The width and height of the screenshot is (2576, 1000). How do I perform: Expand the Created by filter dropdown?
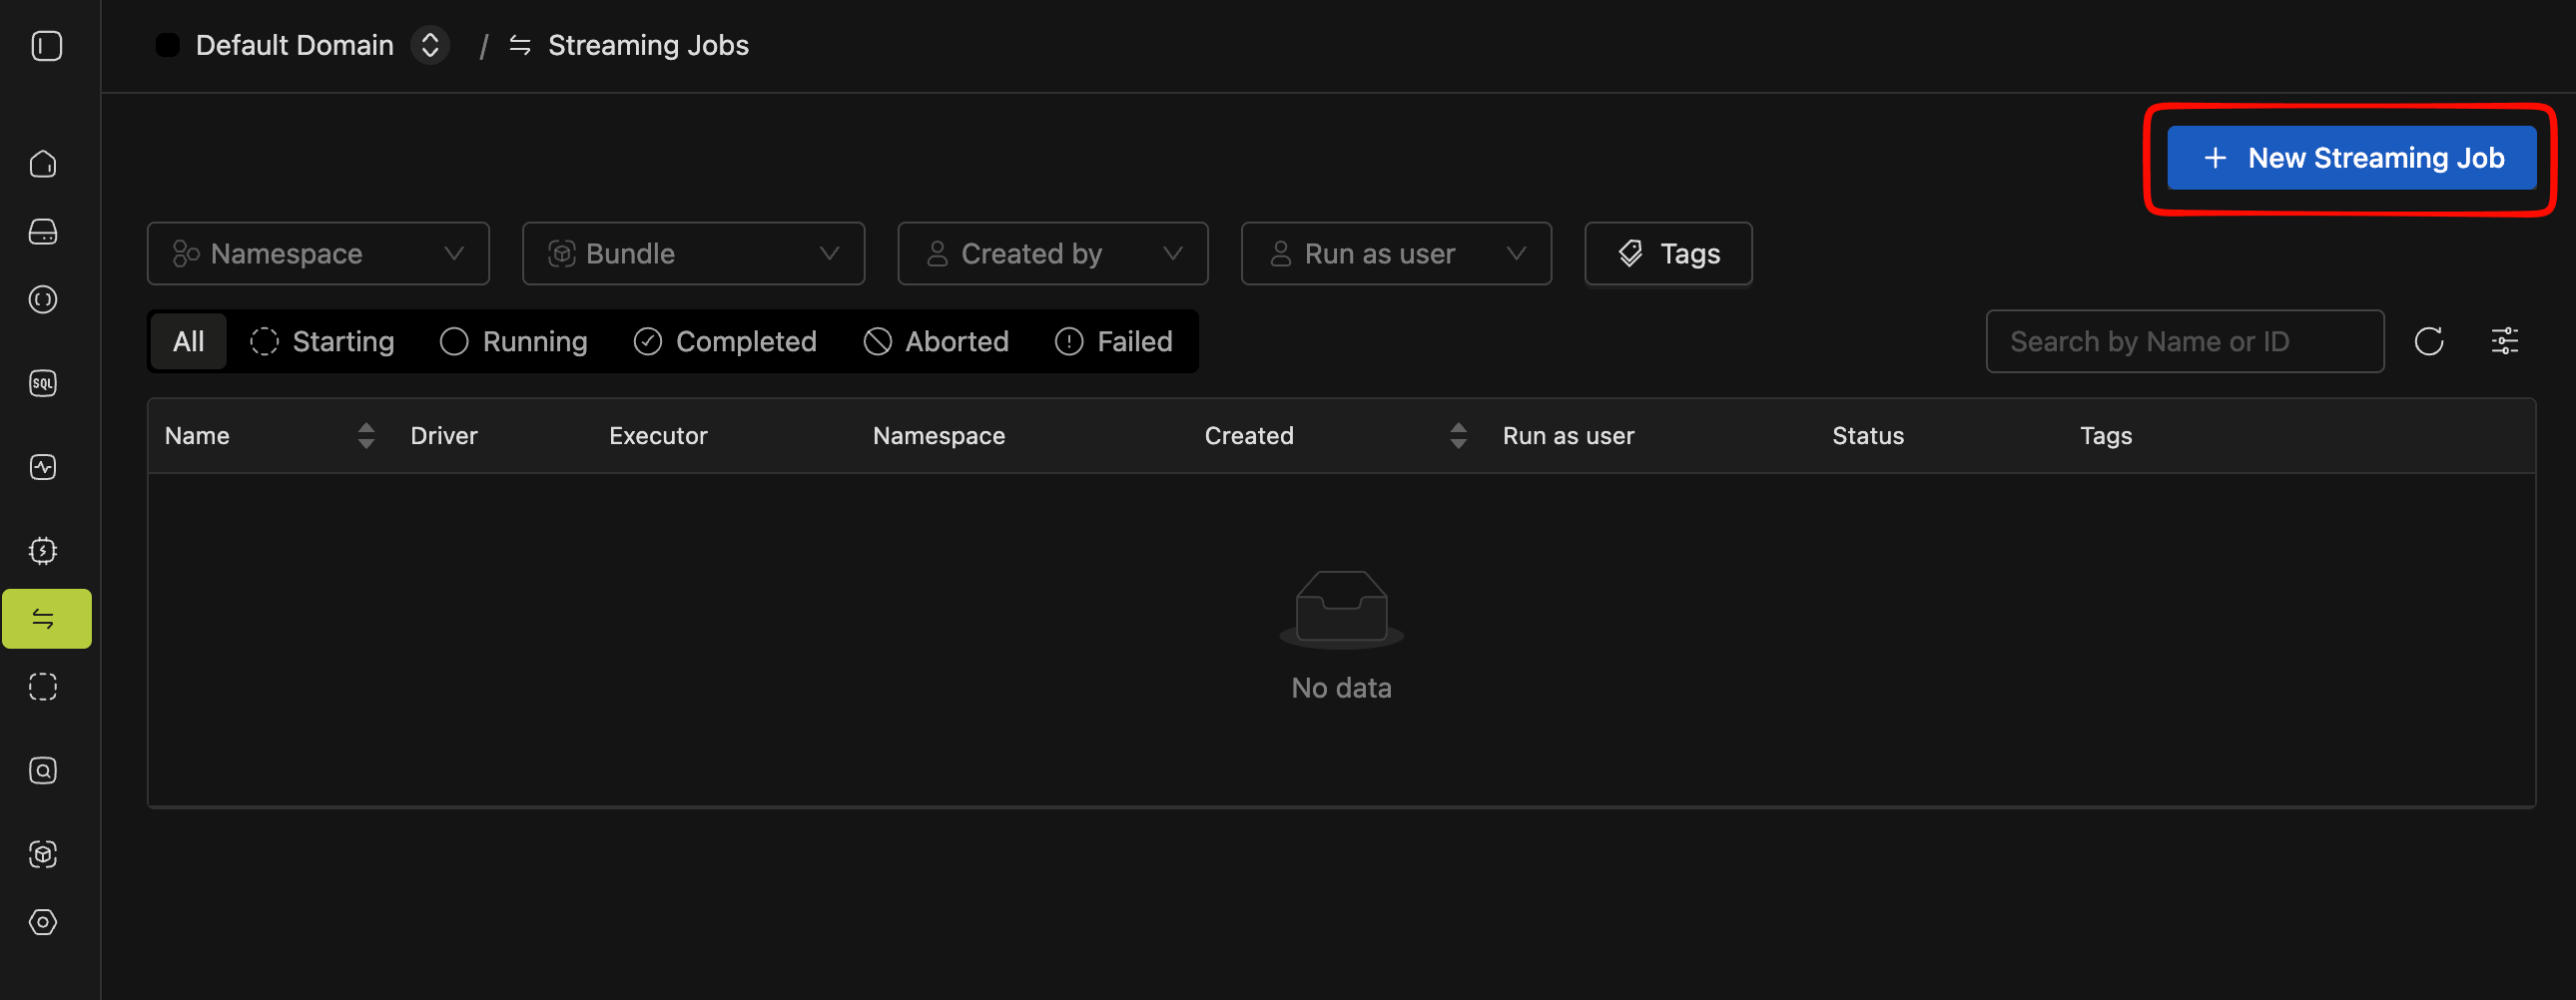(1053, 254)
